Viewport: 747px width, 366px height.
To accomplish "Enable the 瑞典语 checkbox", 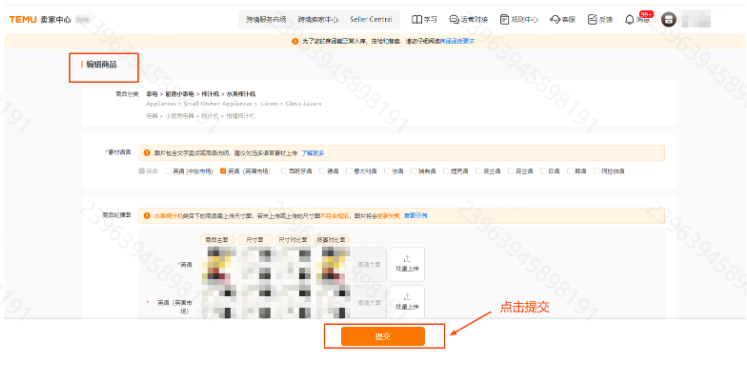I will 414,171.
